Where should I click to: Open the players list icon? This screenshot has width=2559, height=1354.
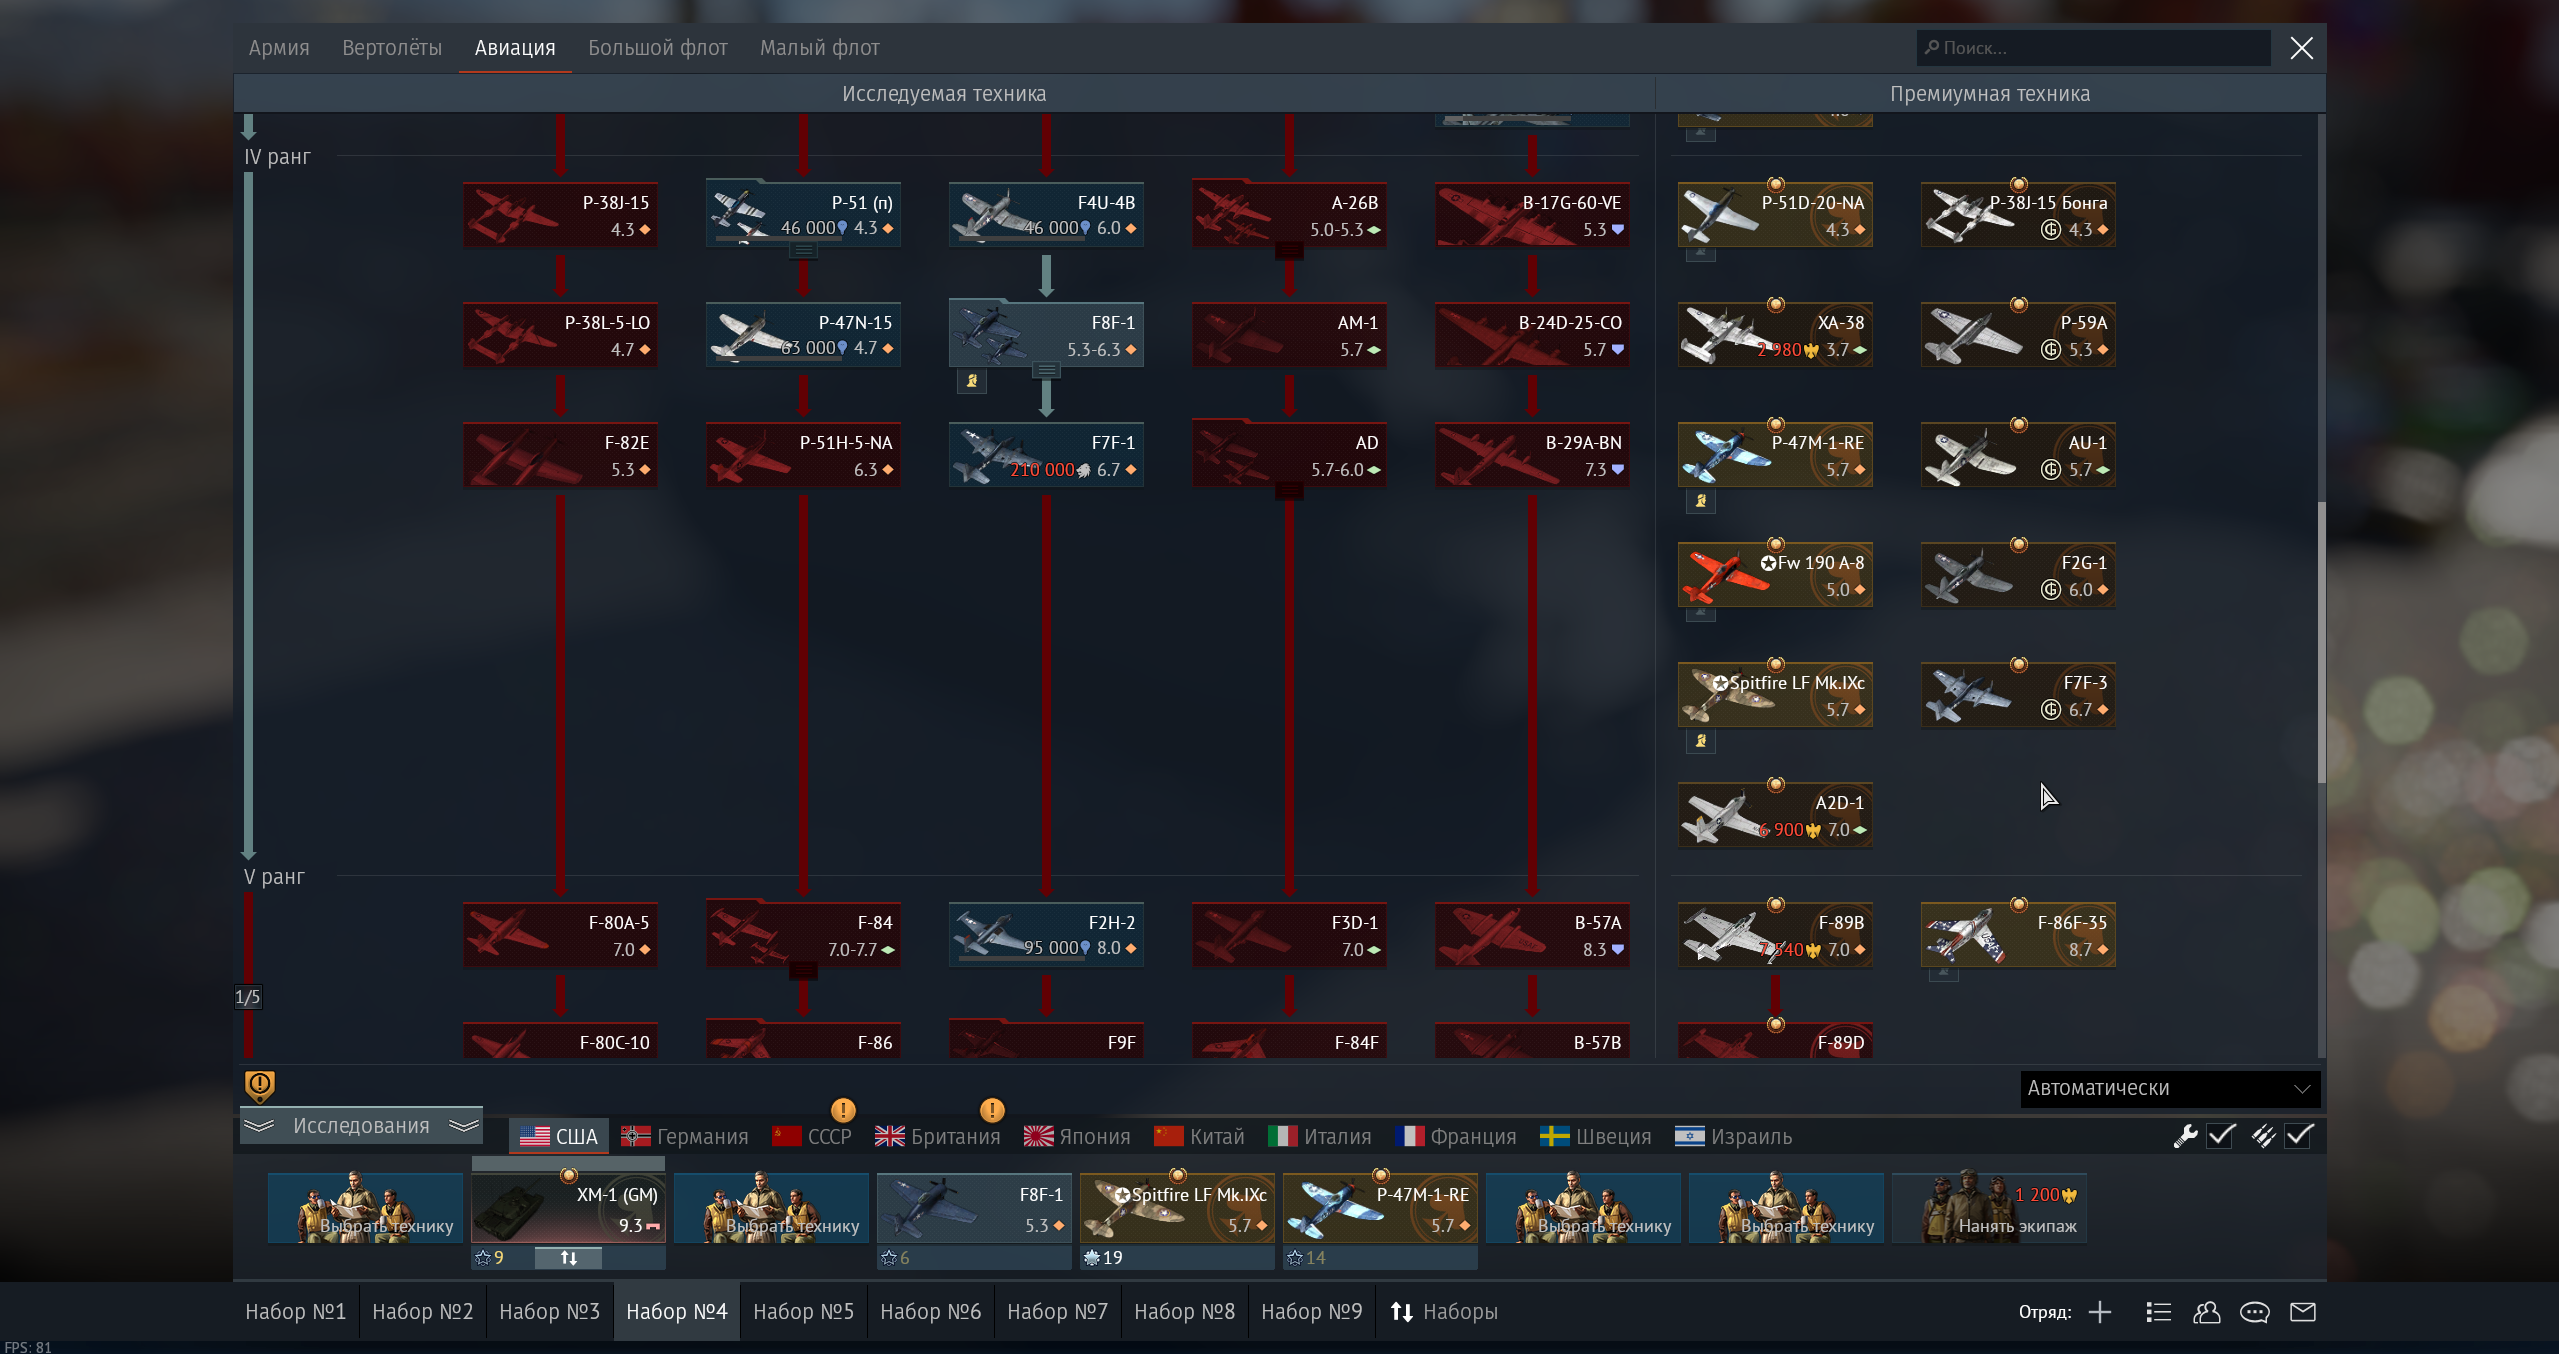click(2158, 1312)
